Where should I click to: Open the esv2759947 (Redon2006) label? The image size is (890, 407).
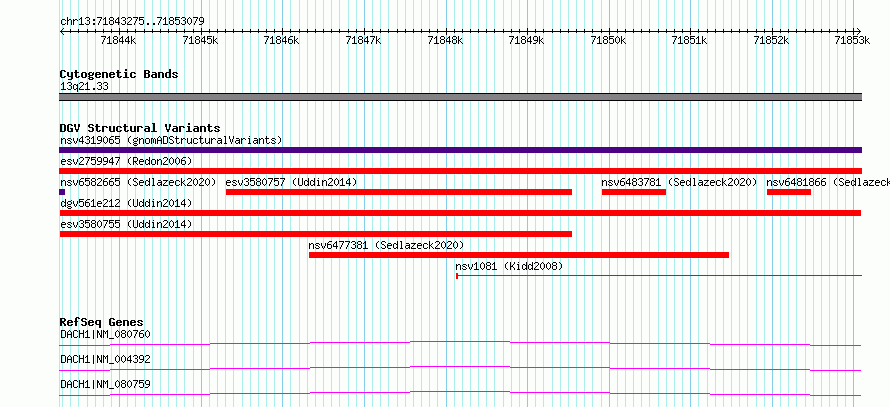click(126, 161)
